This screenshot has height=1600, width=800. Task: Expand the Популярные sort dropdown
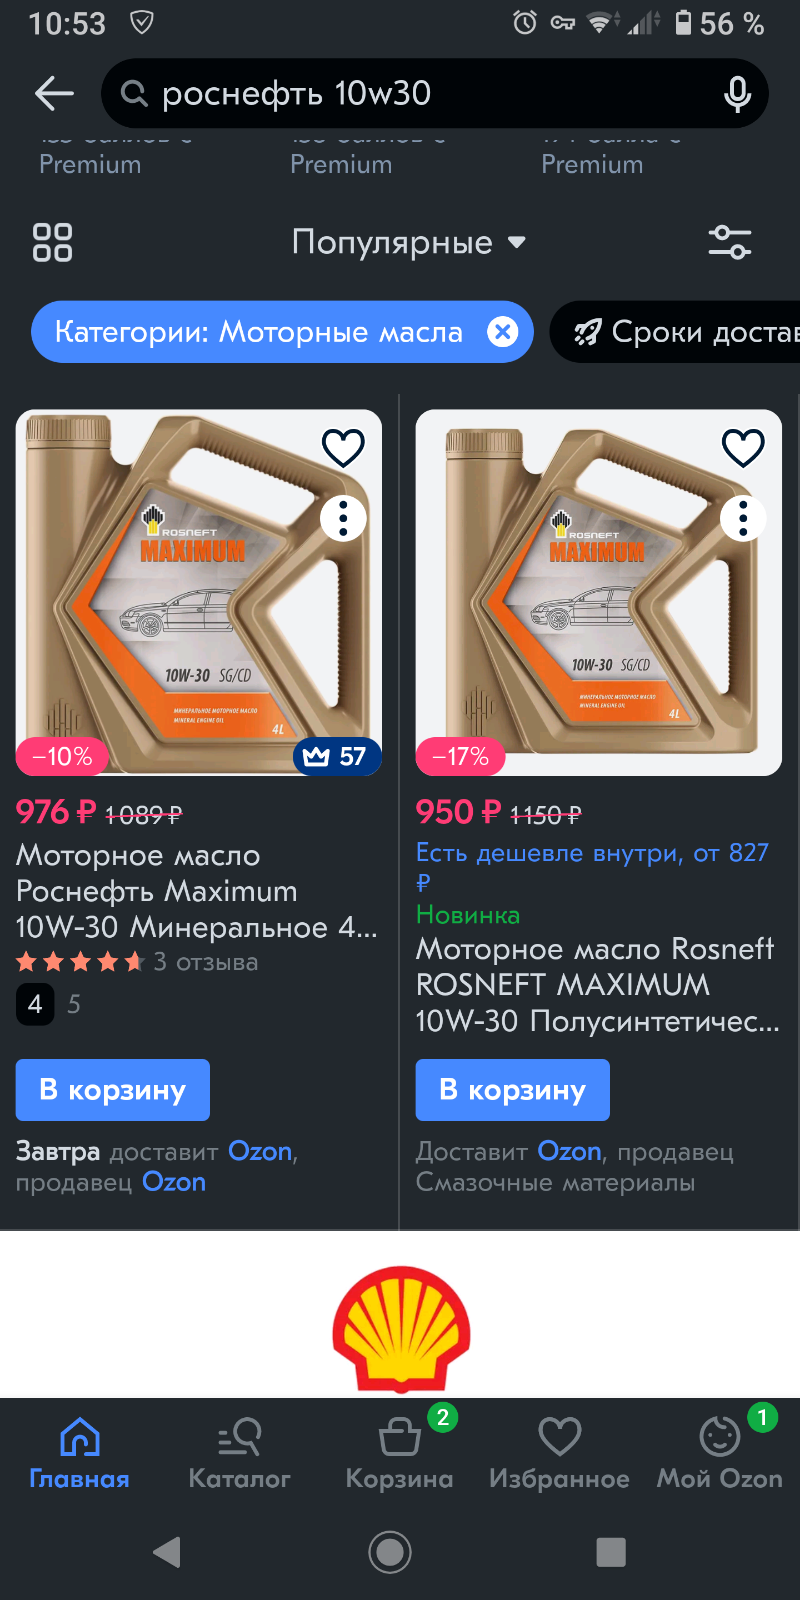408,242
